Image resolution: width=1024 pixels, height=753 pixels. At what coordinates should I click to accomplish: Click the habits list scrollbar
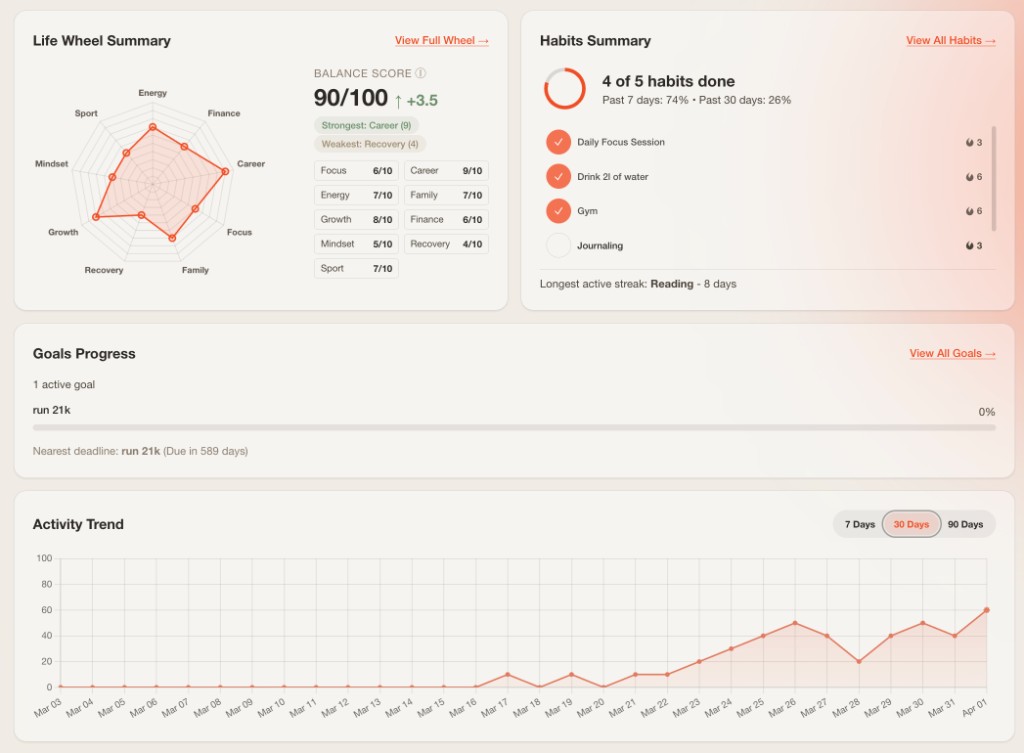click(x=993, y=180)
